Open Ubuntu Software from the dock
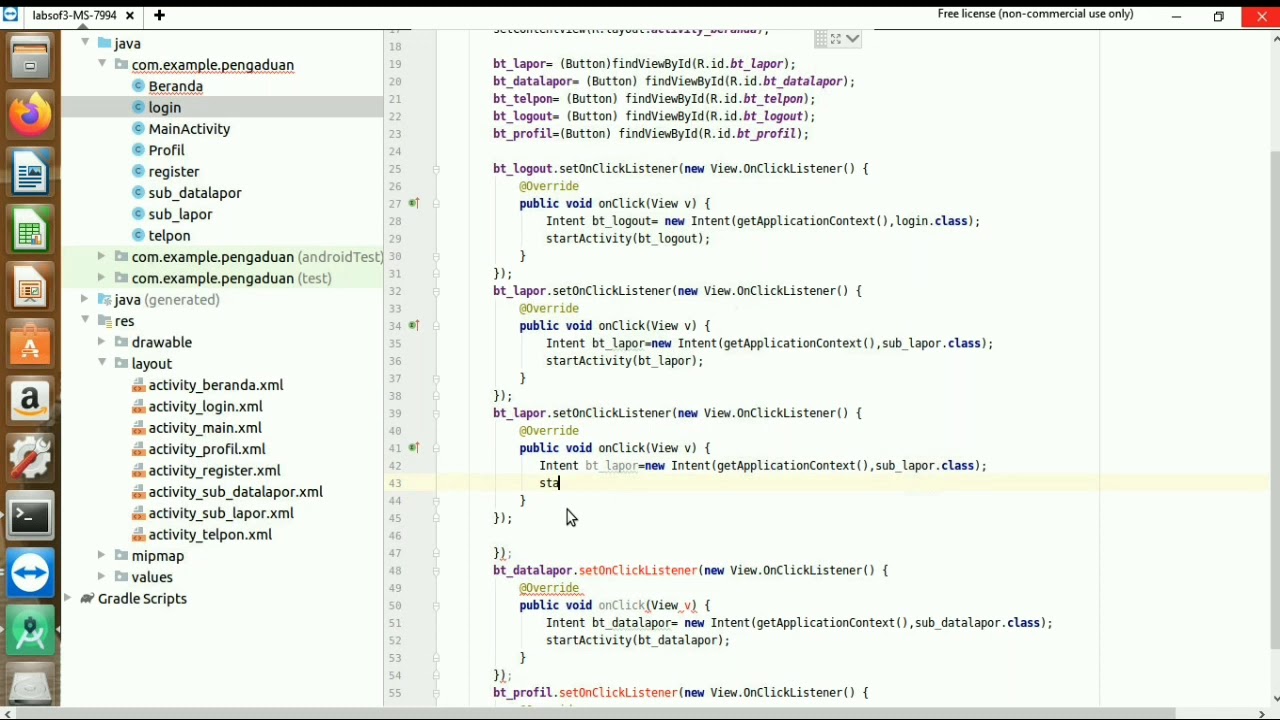This screenshot has width=1280, height=720. coord(30,344)
